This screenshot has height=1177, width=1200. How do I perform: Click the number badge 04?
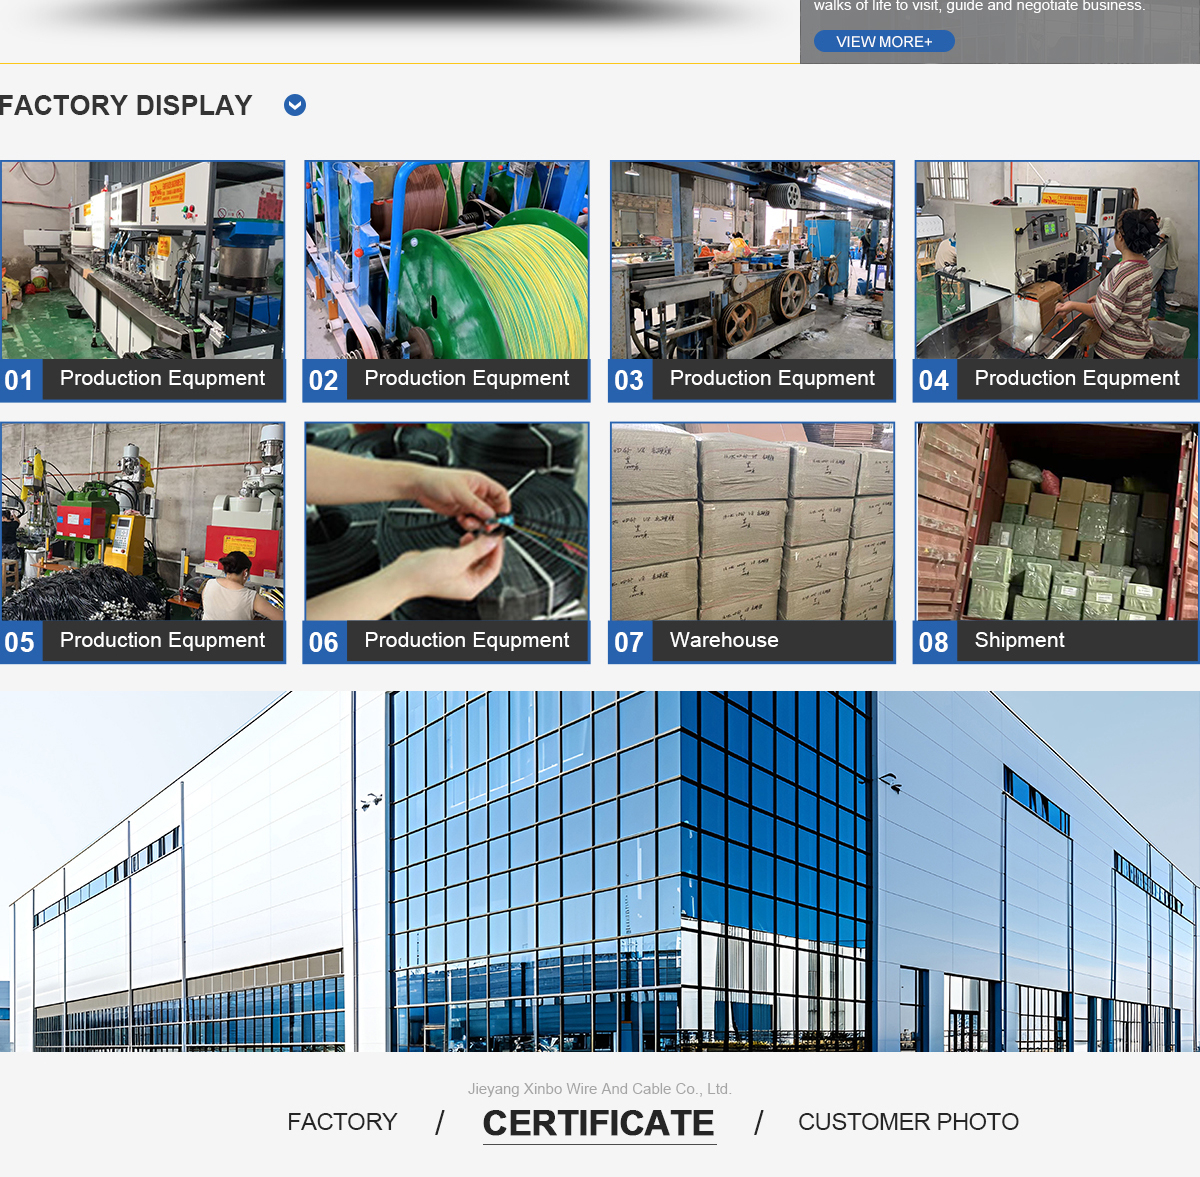coord(934,380)
